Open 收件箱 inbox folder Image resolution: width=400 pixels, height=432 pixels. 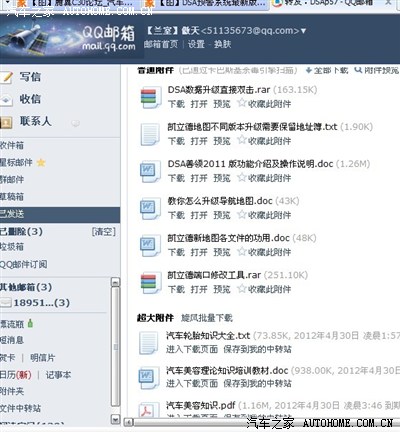12,145
